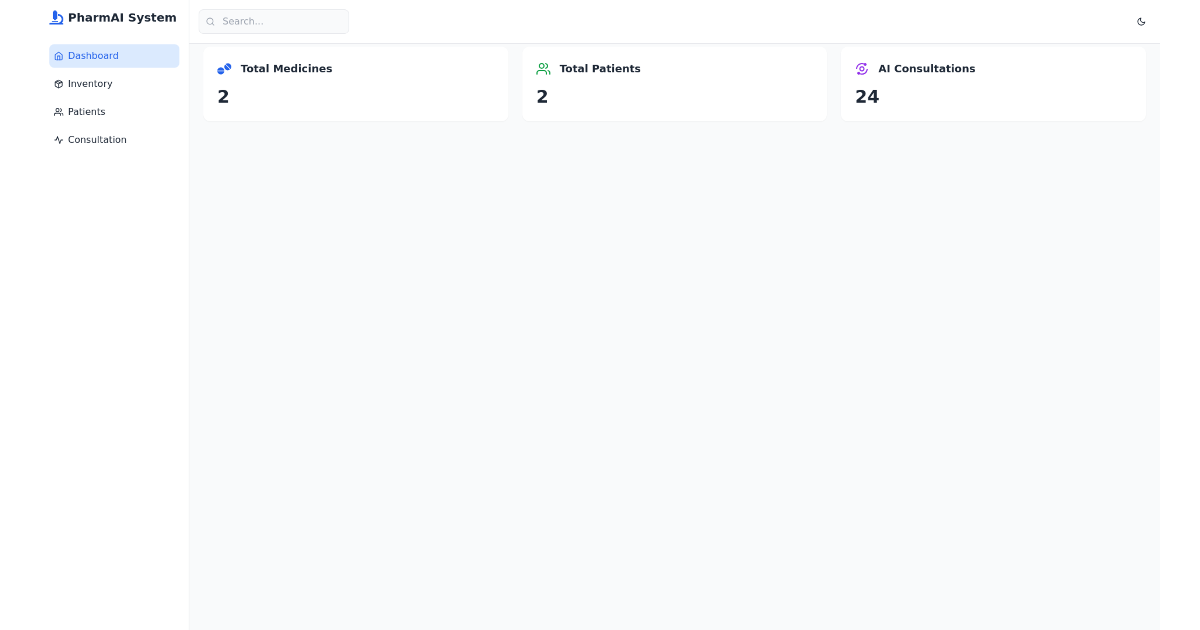
Task: Navigate to the Patients page
Action: pyautogui.click(x=86, y=112)
